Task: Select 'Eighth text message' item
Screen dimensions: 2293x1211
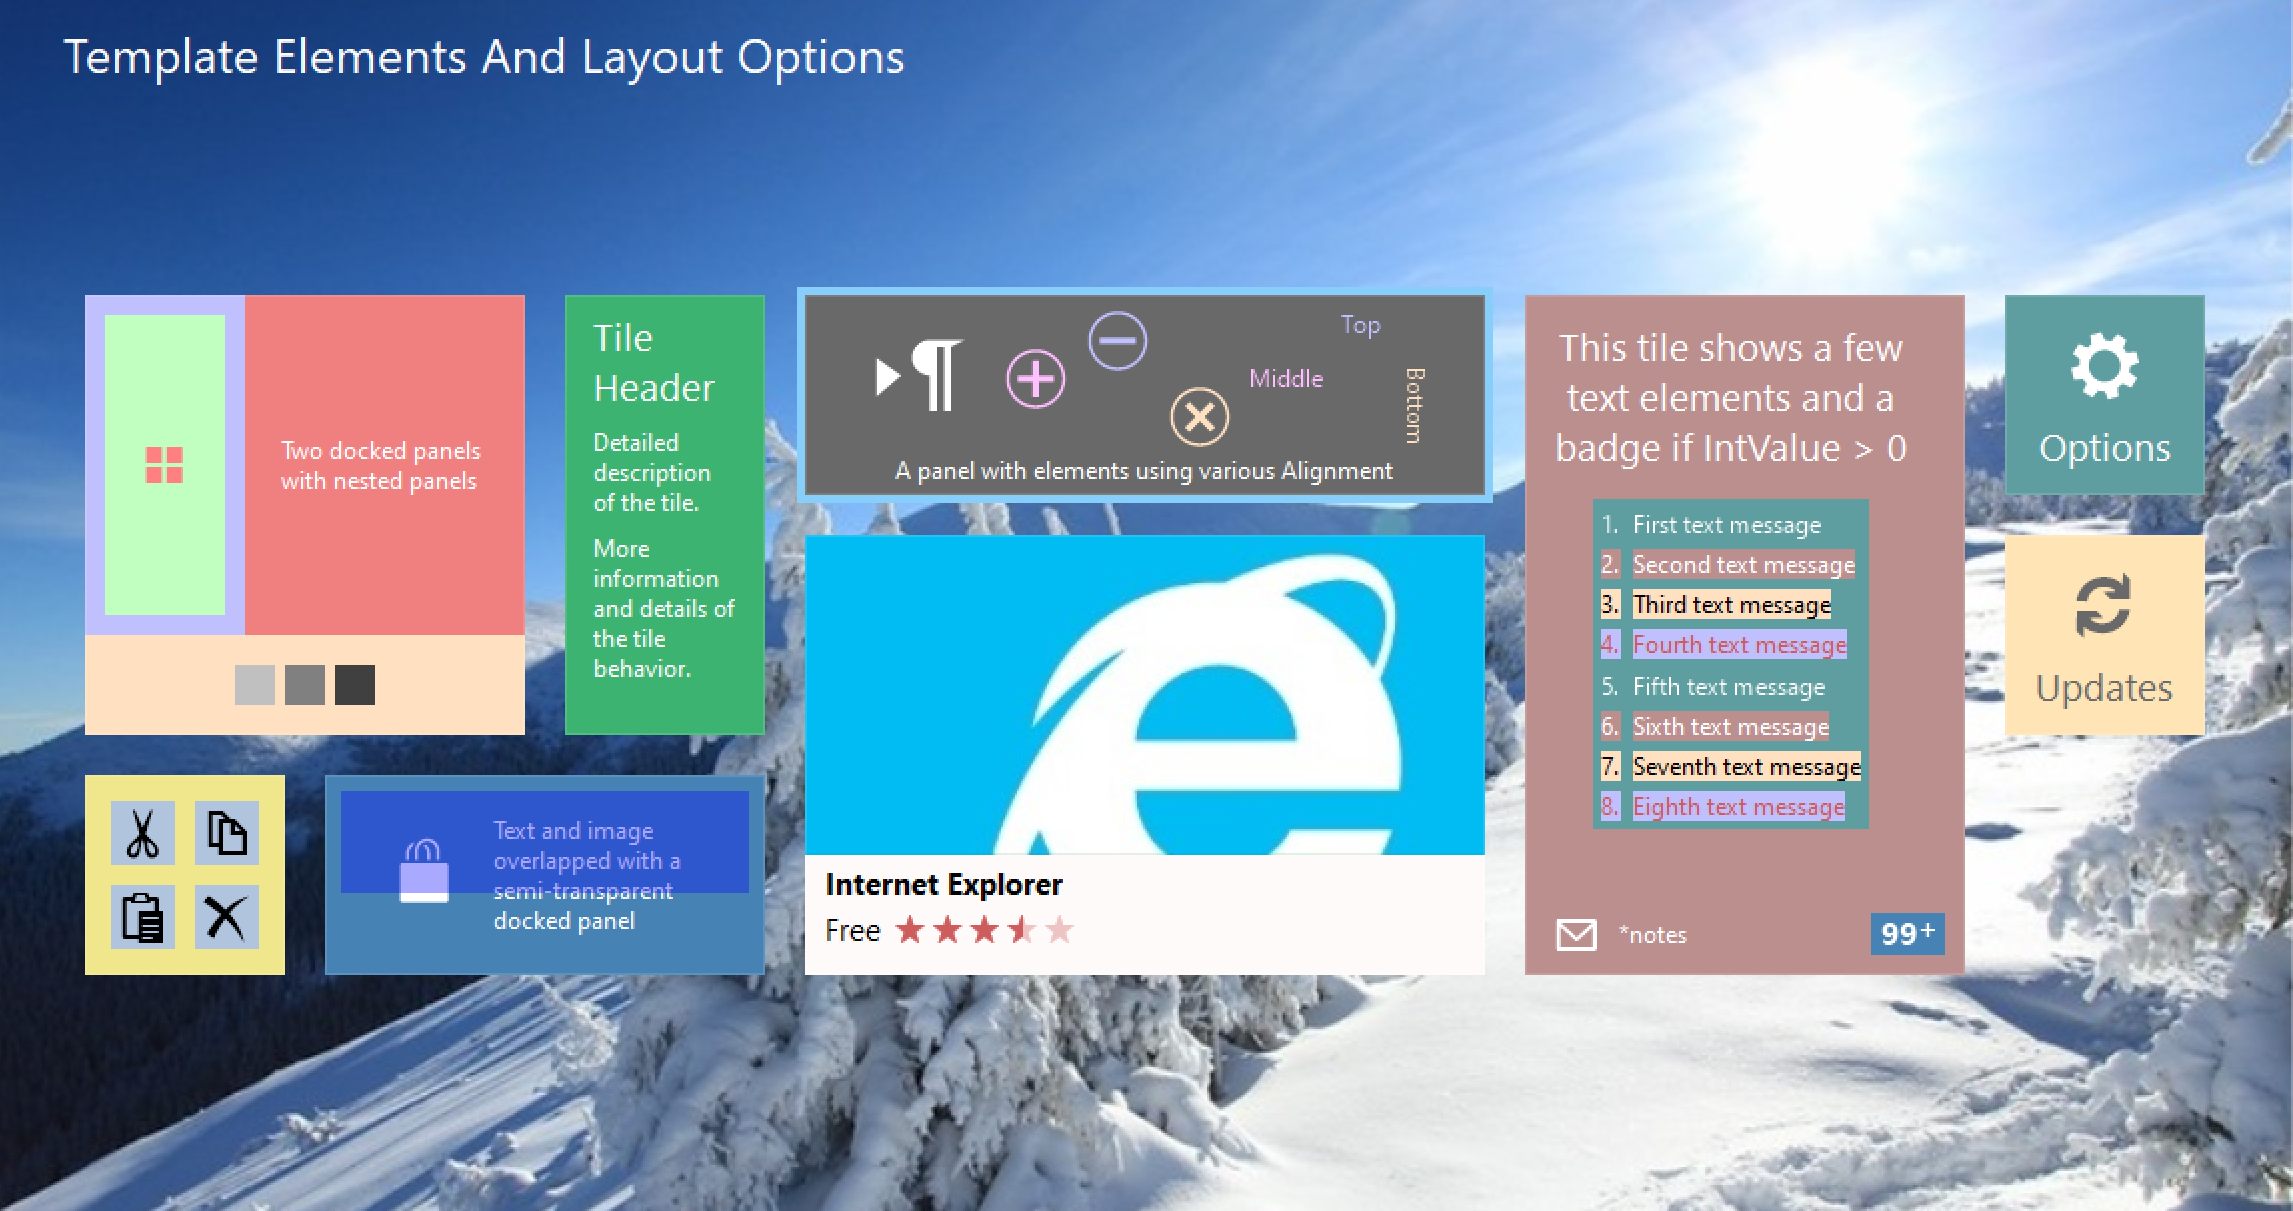Action: click(x=1738, y=806)
